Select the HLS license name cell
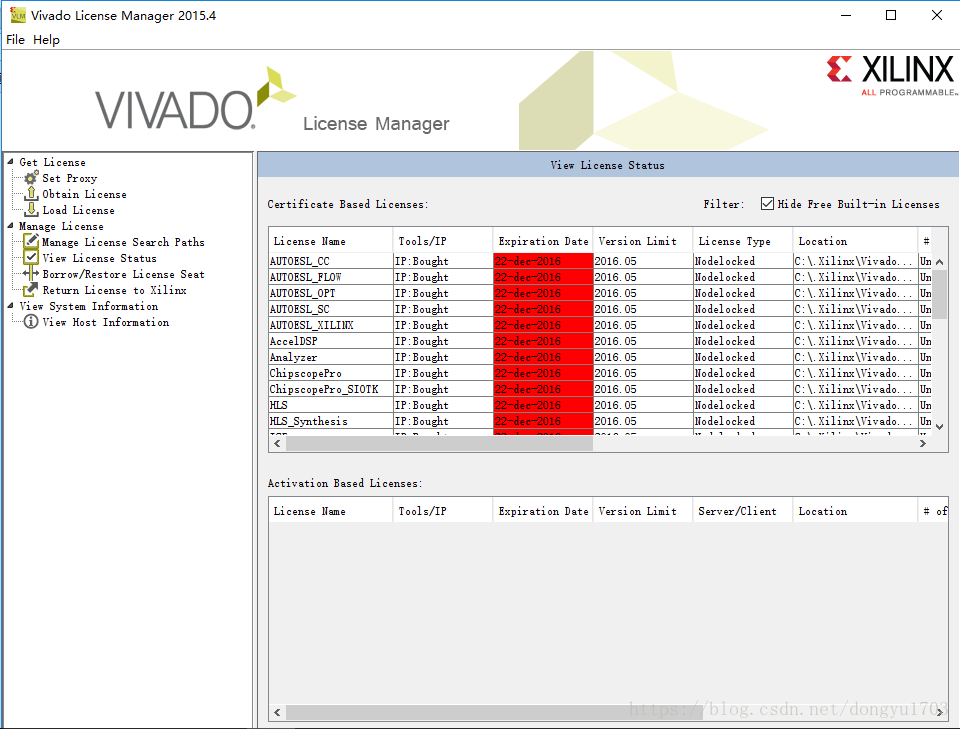The height and width of the screenshot is (729, 960). (x=331, y=405)
